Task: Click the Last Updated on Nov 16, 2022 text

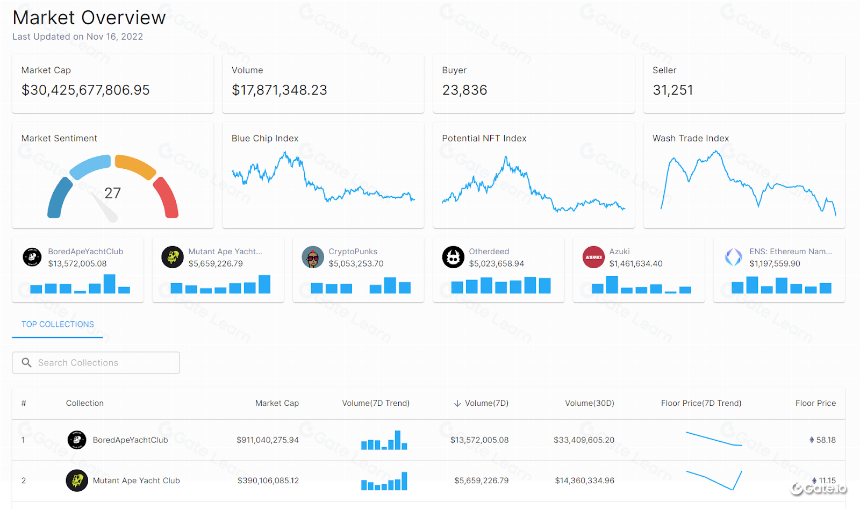Action: click(x=77, y=37)
